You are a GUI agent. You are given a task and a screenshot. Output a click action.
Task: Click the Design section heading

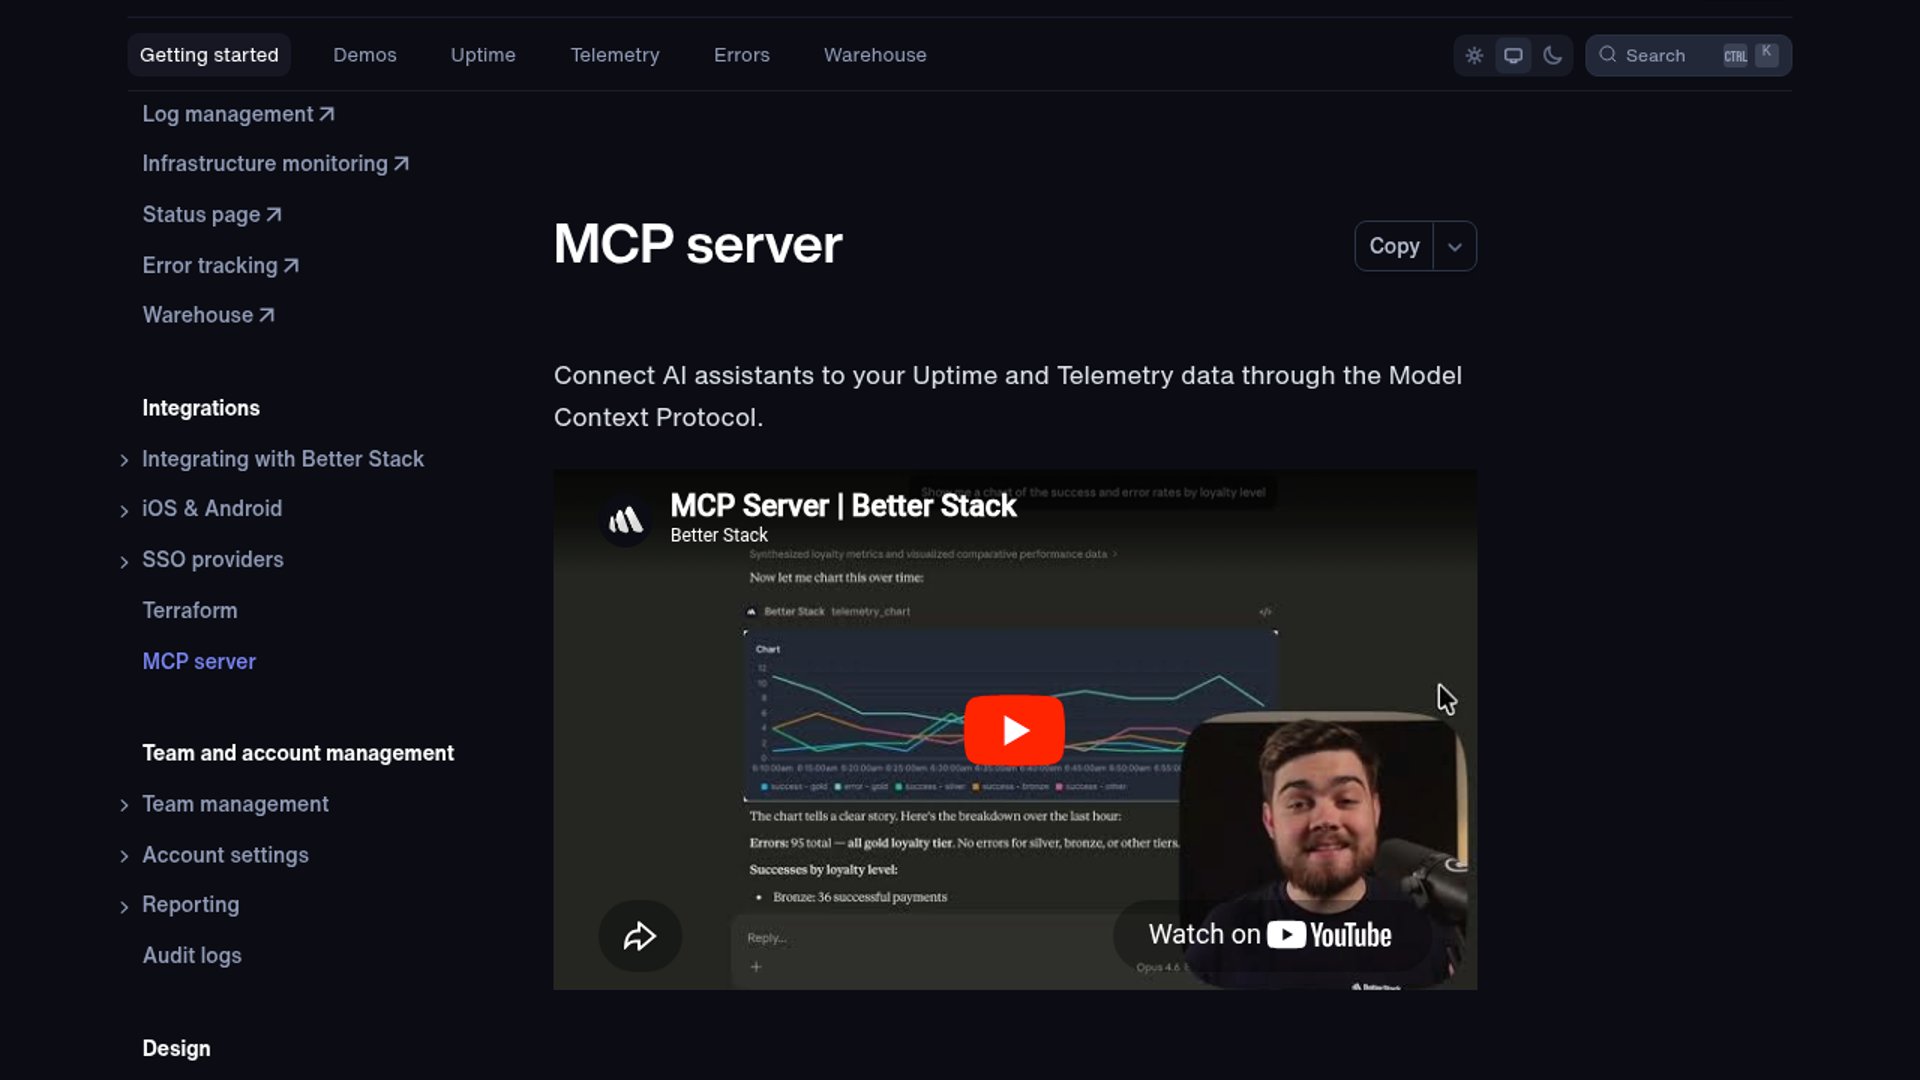[176, 1048]
